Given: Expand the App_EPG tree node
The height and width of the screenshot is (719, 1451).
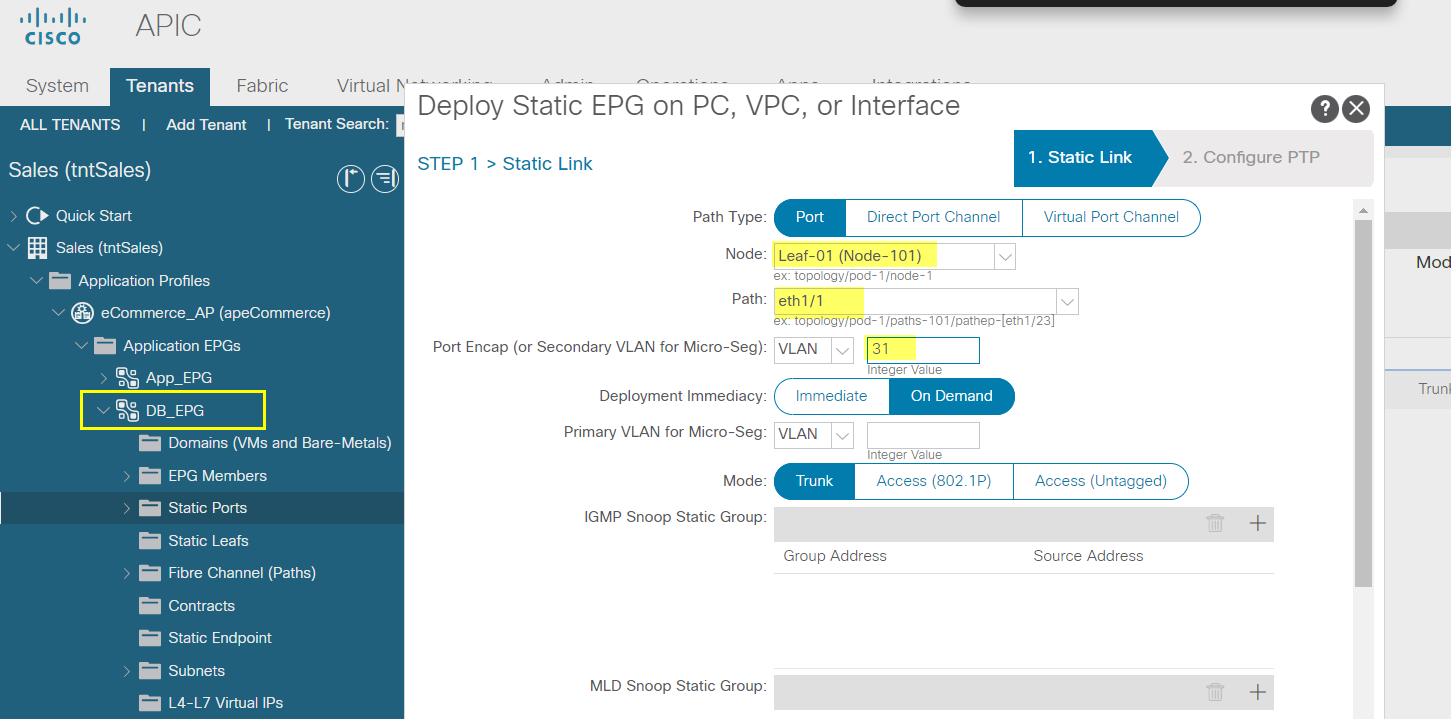Looking at the screenshot, I should pyautogui.click(x=103, y=378).
